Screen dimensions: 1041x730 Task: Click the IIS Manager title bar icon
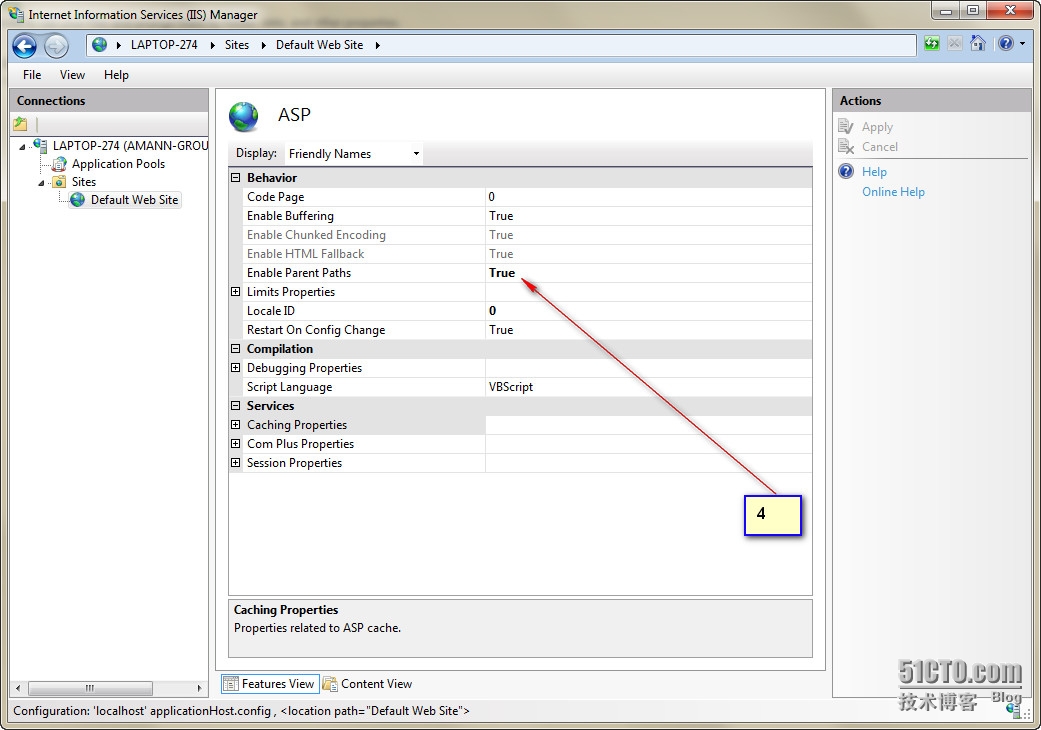(x=16, y=14)
